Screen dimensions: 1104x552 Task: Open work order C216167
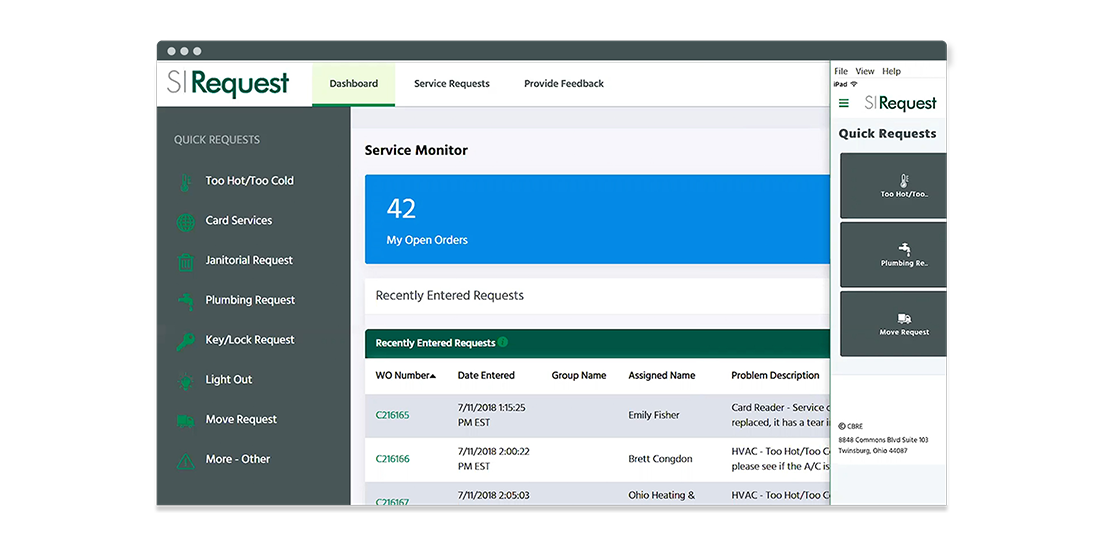[392, 501]
